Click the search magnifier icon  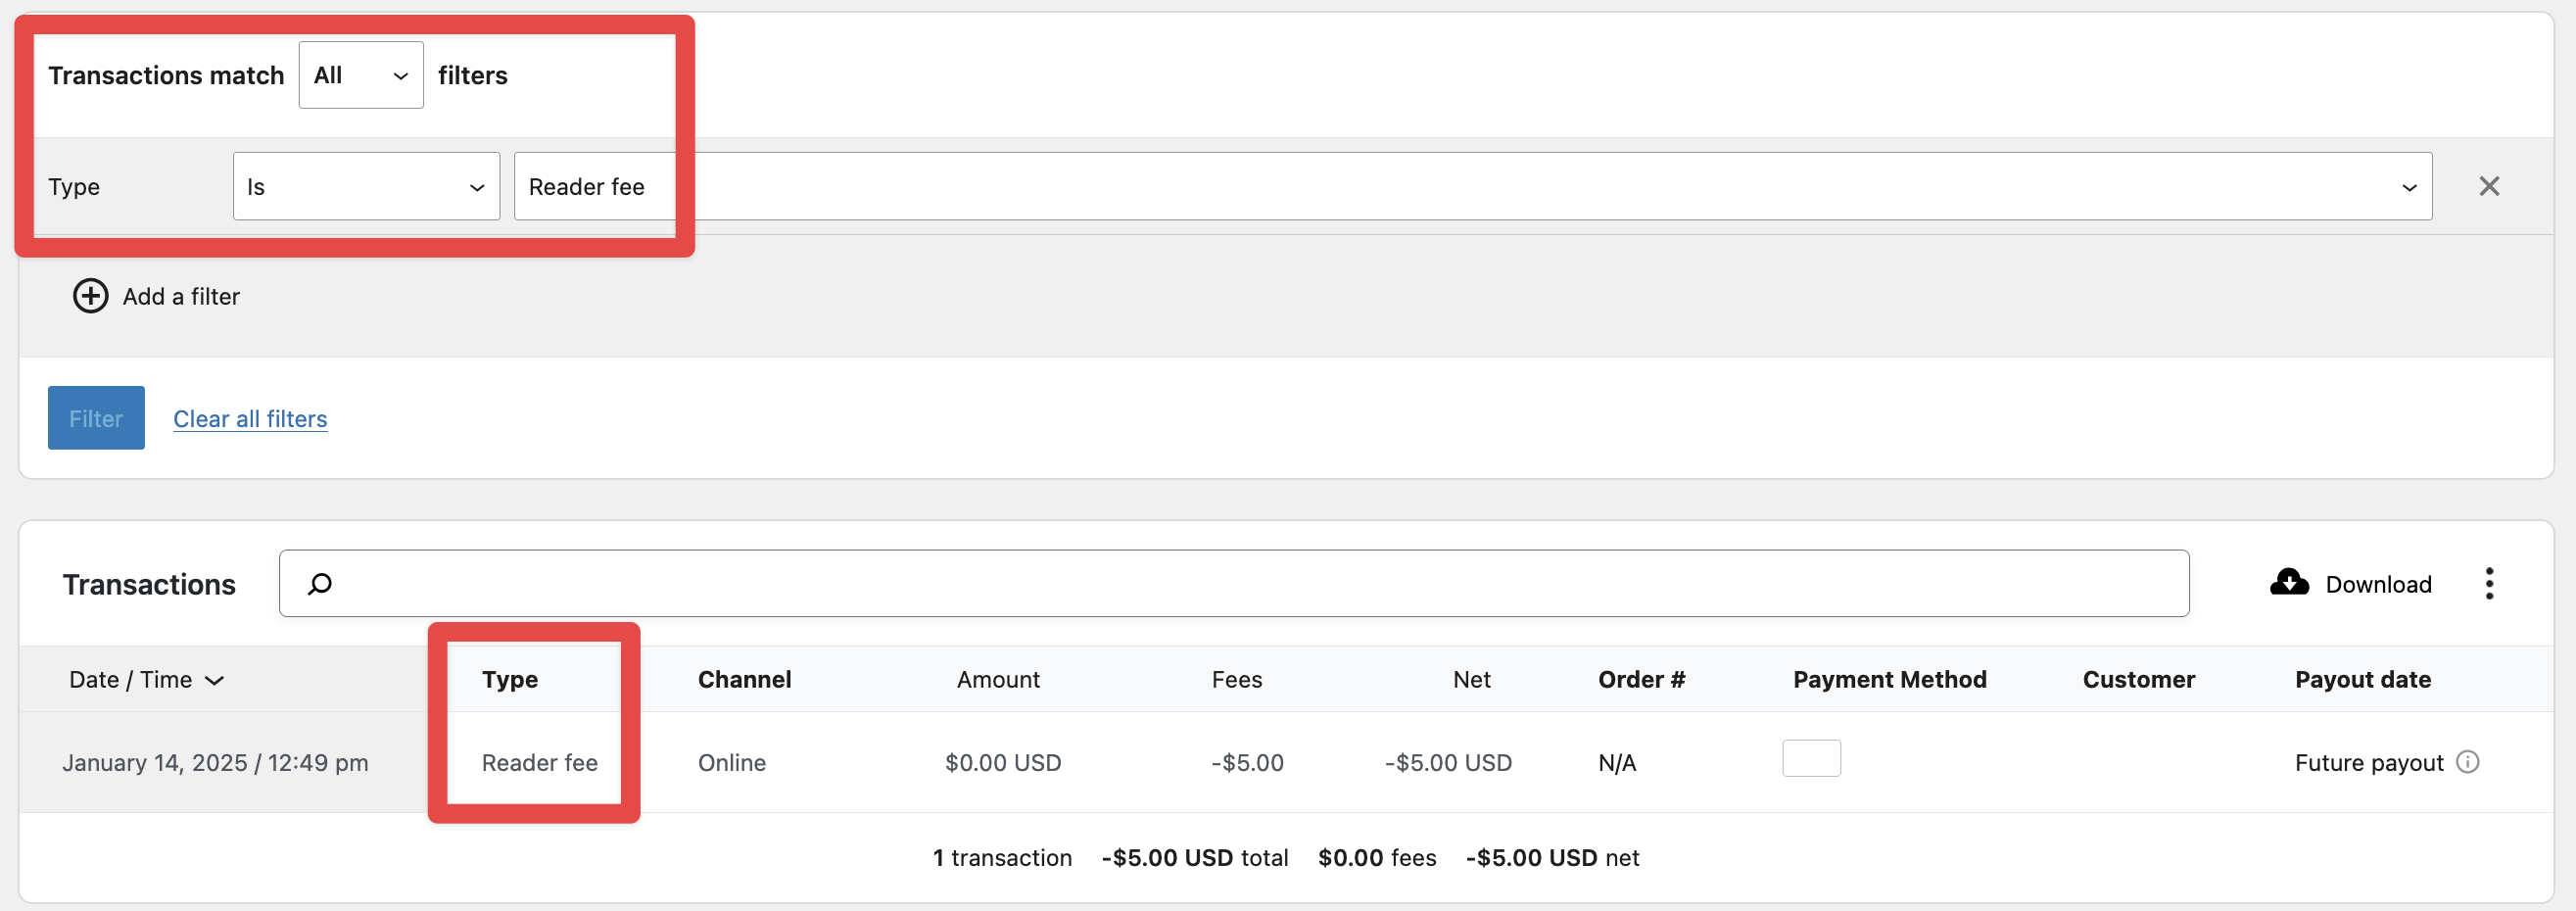[x=320, y=583]
